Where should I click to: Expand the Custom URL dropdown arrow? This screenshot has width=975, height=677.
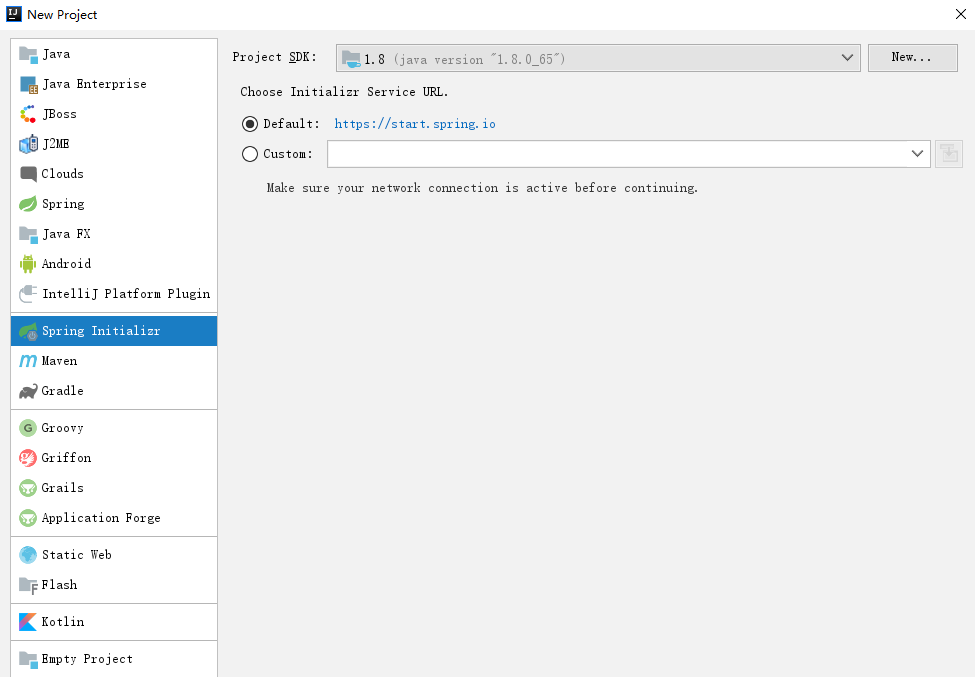pyautogui.click(x=917, y=154)
